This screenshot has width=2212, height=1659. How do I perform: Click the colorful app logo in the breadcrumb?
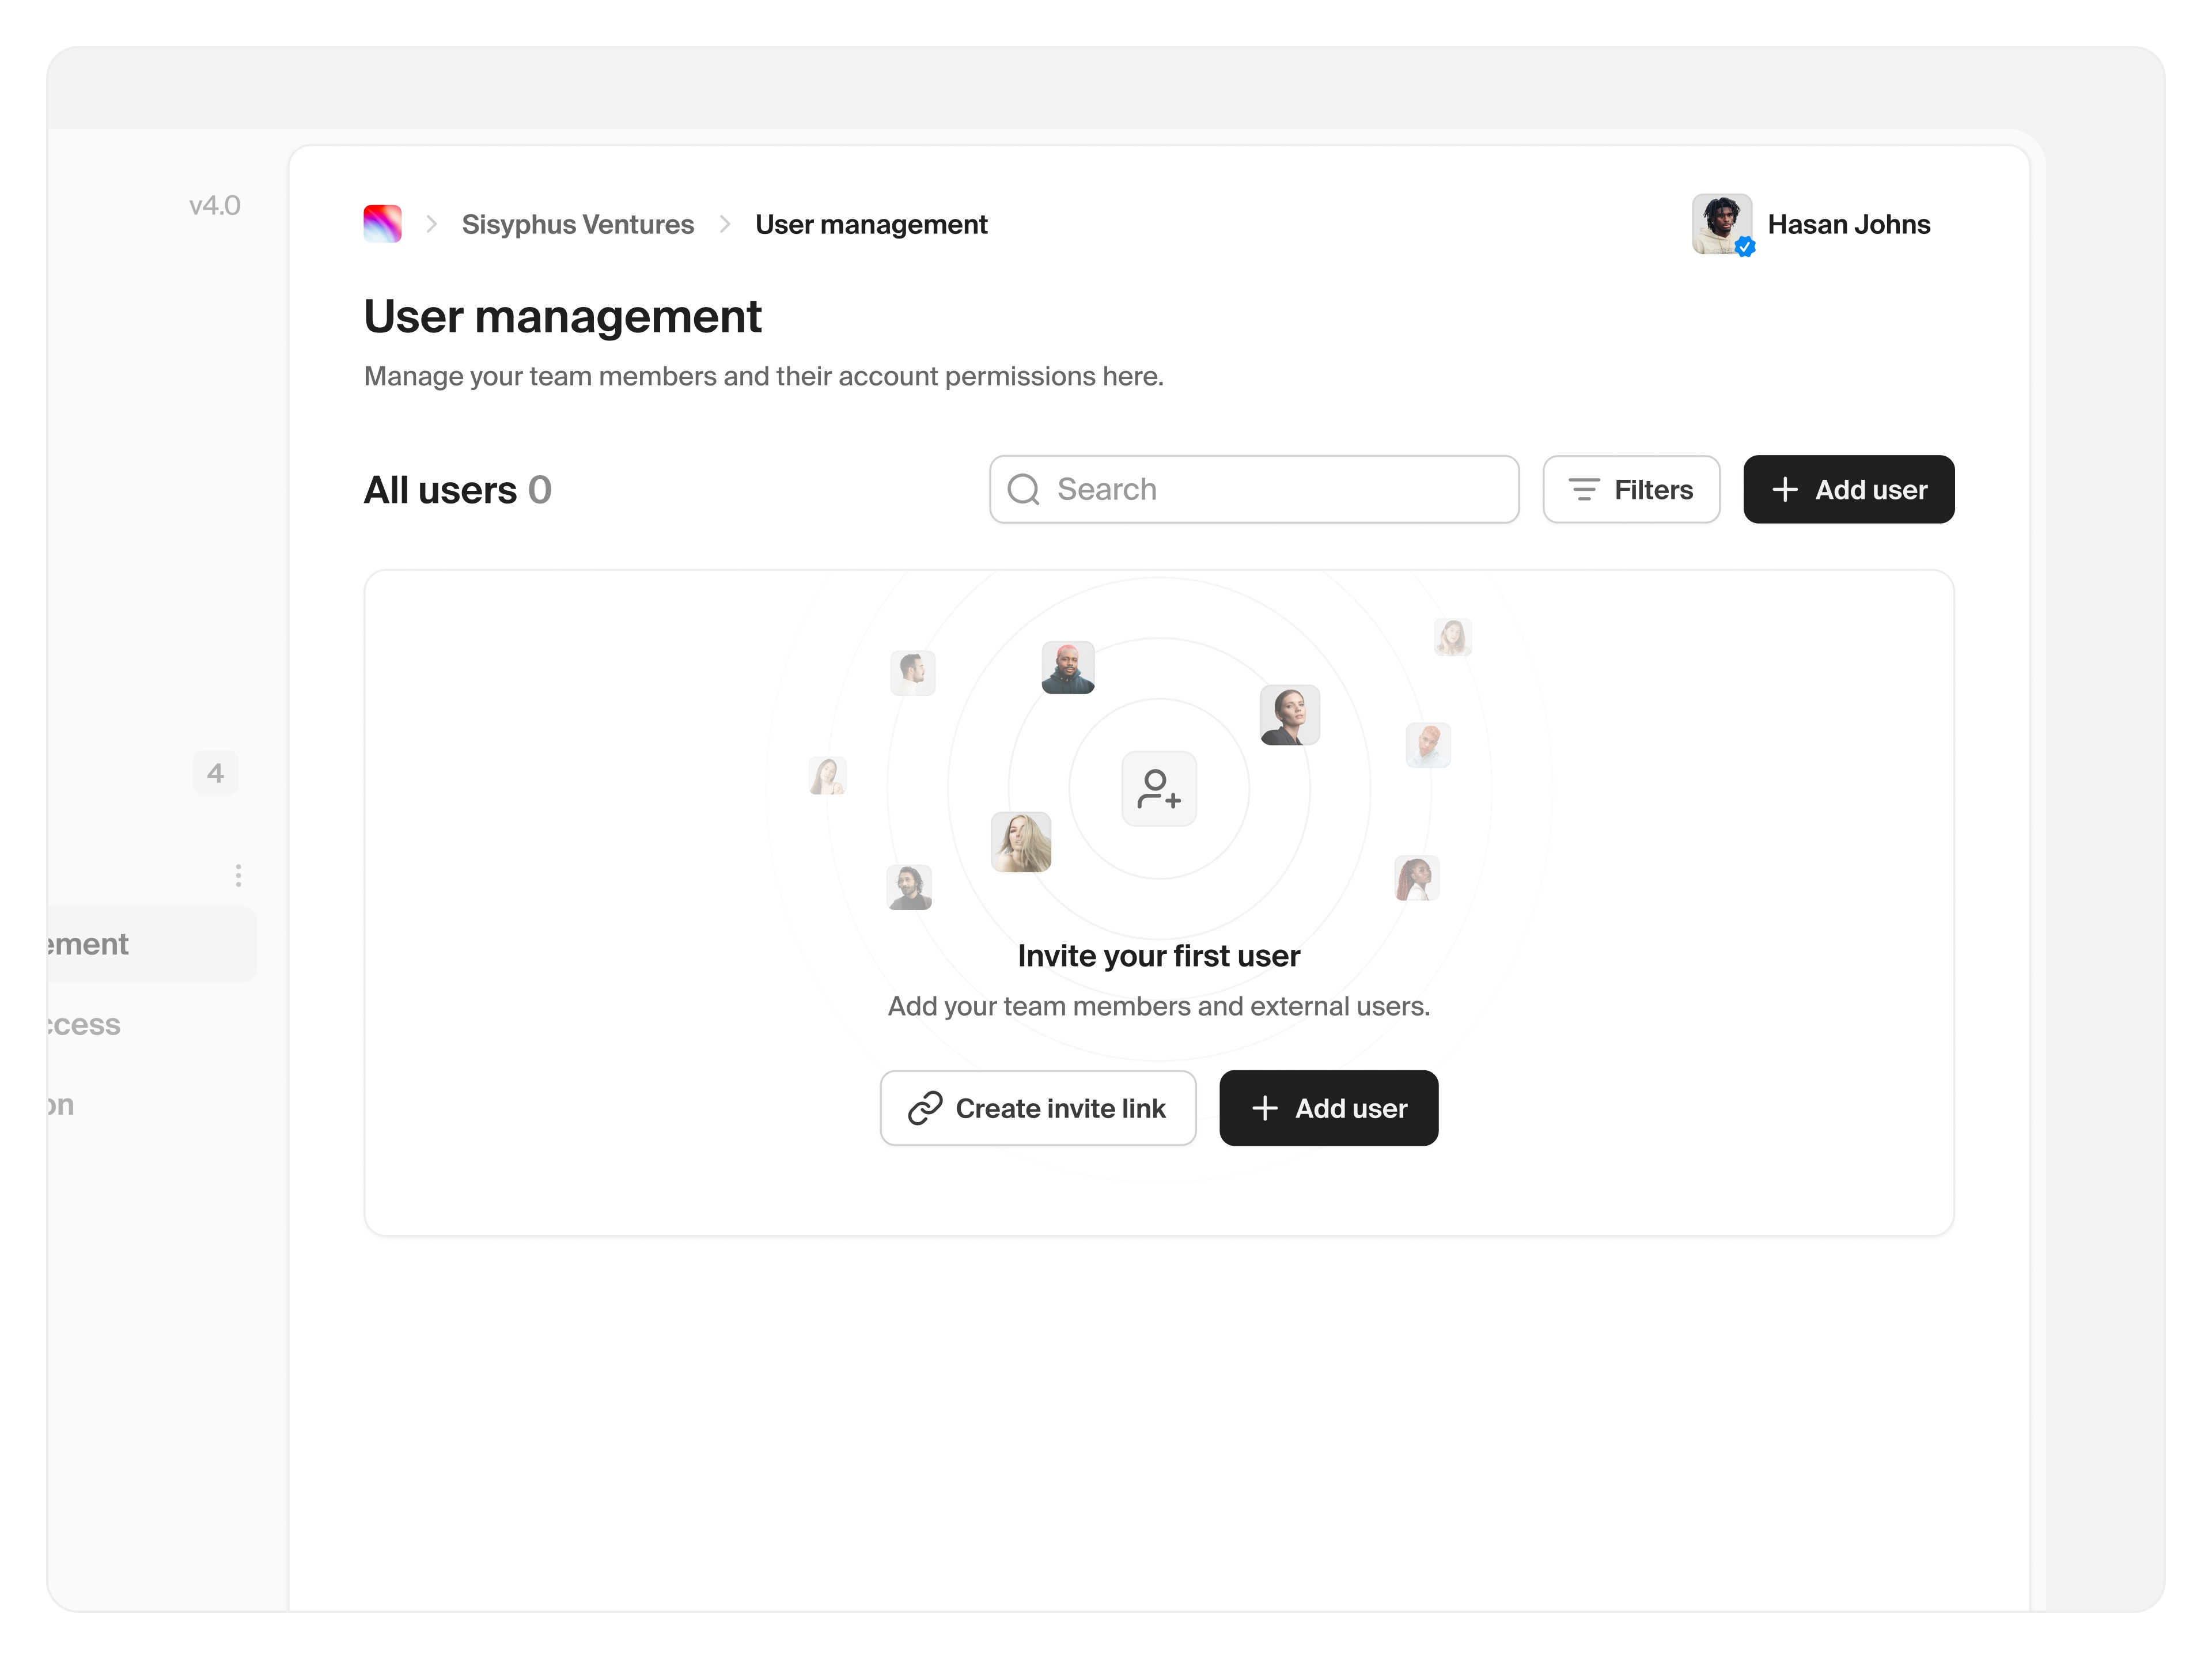point(382,224)
